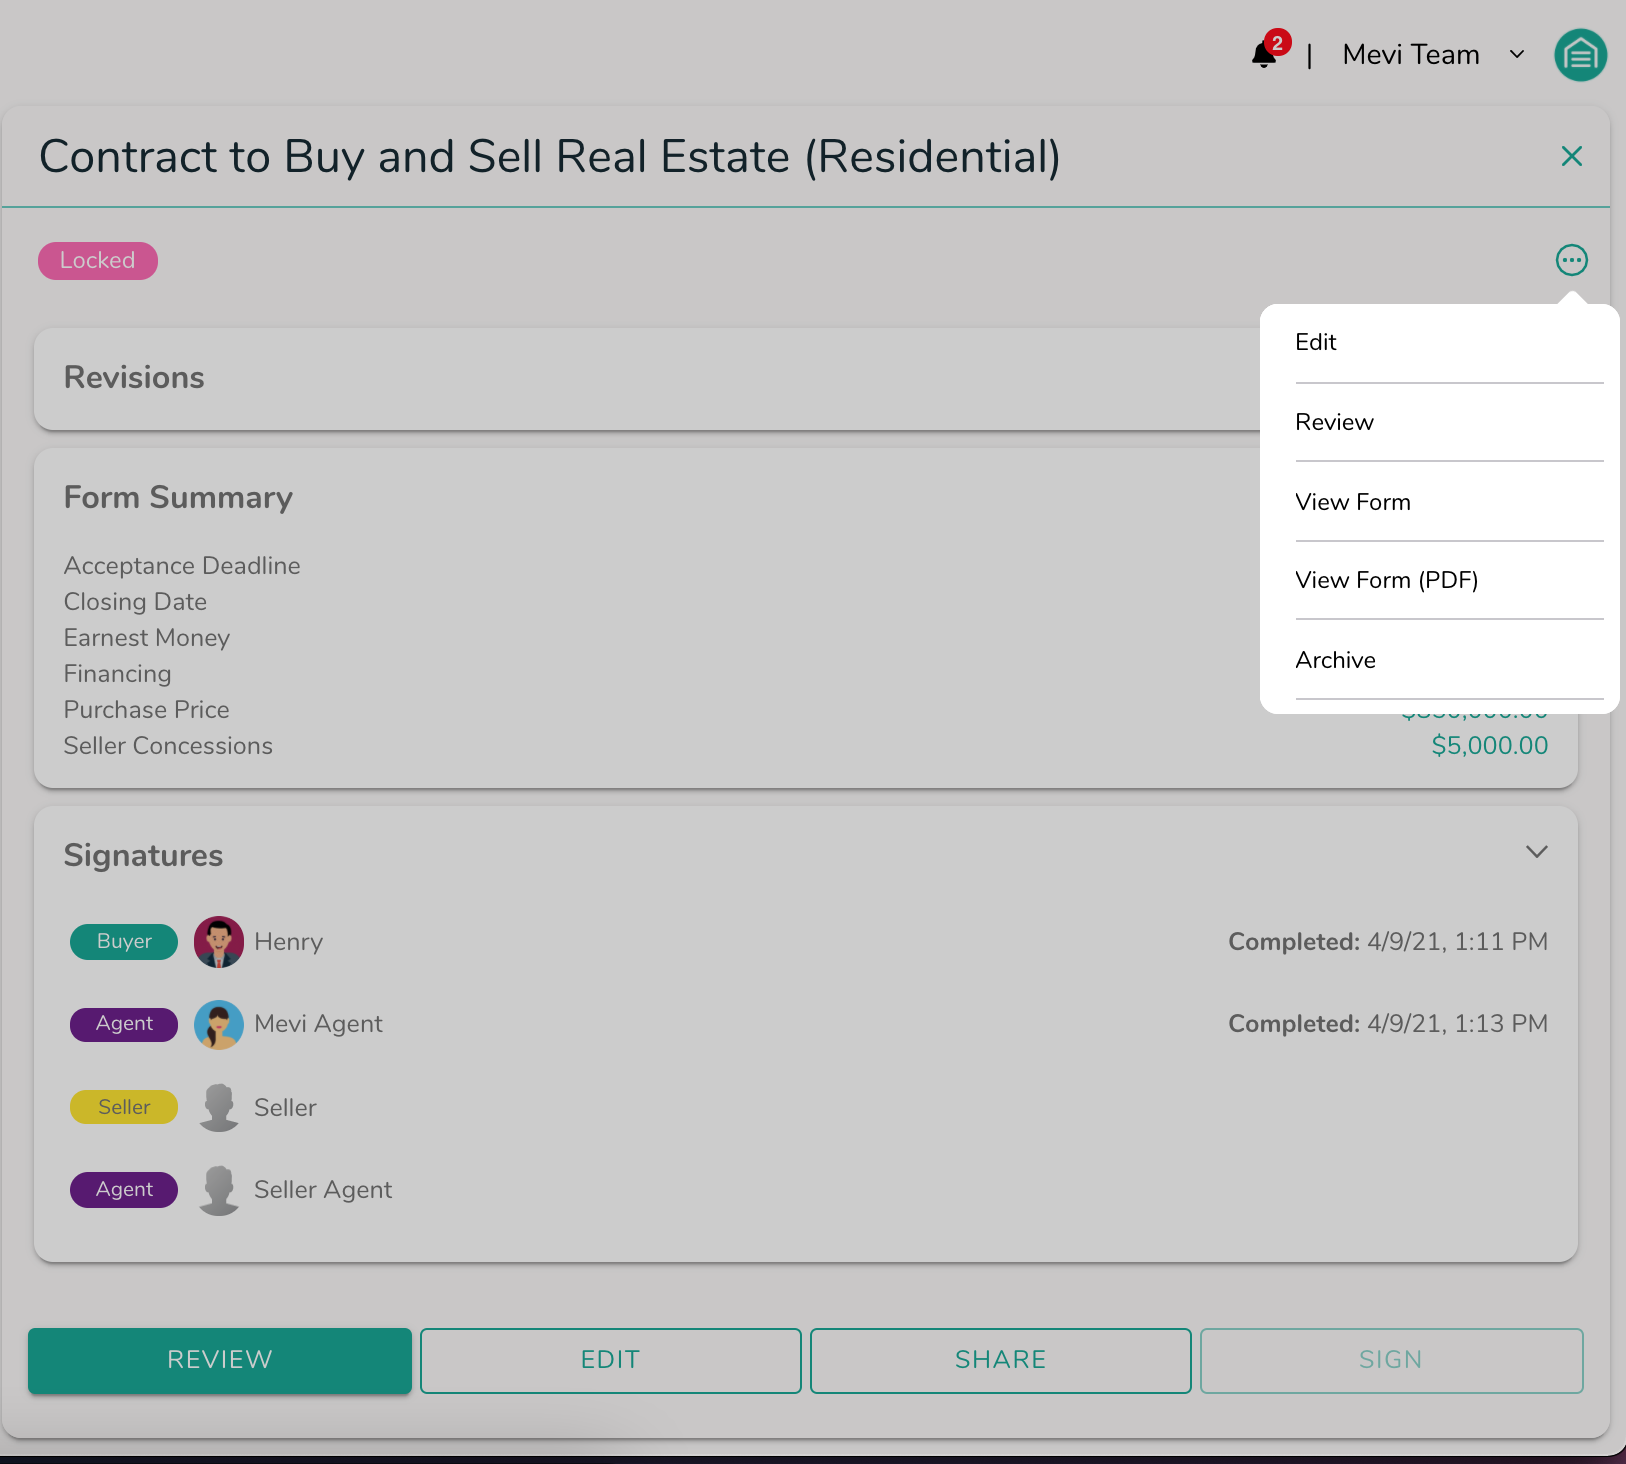Open the notifications bell
The height and width of the screenshot is (1464, 1626).
pyautogui.click(x=1265, y=54)
